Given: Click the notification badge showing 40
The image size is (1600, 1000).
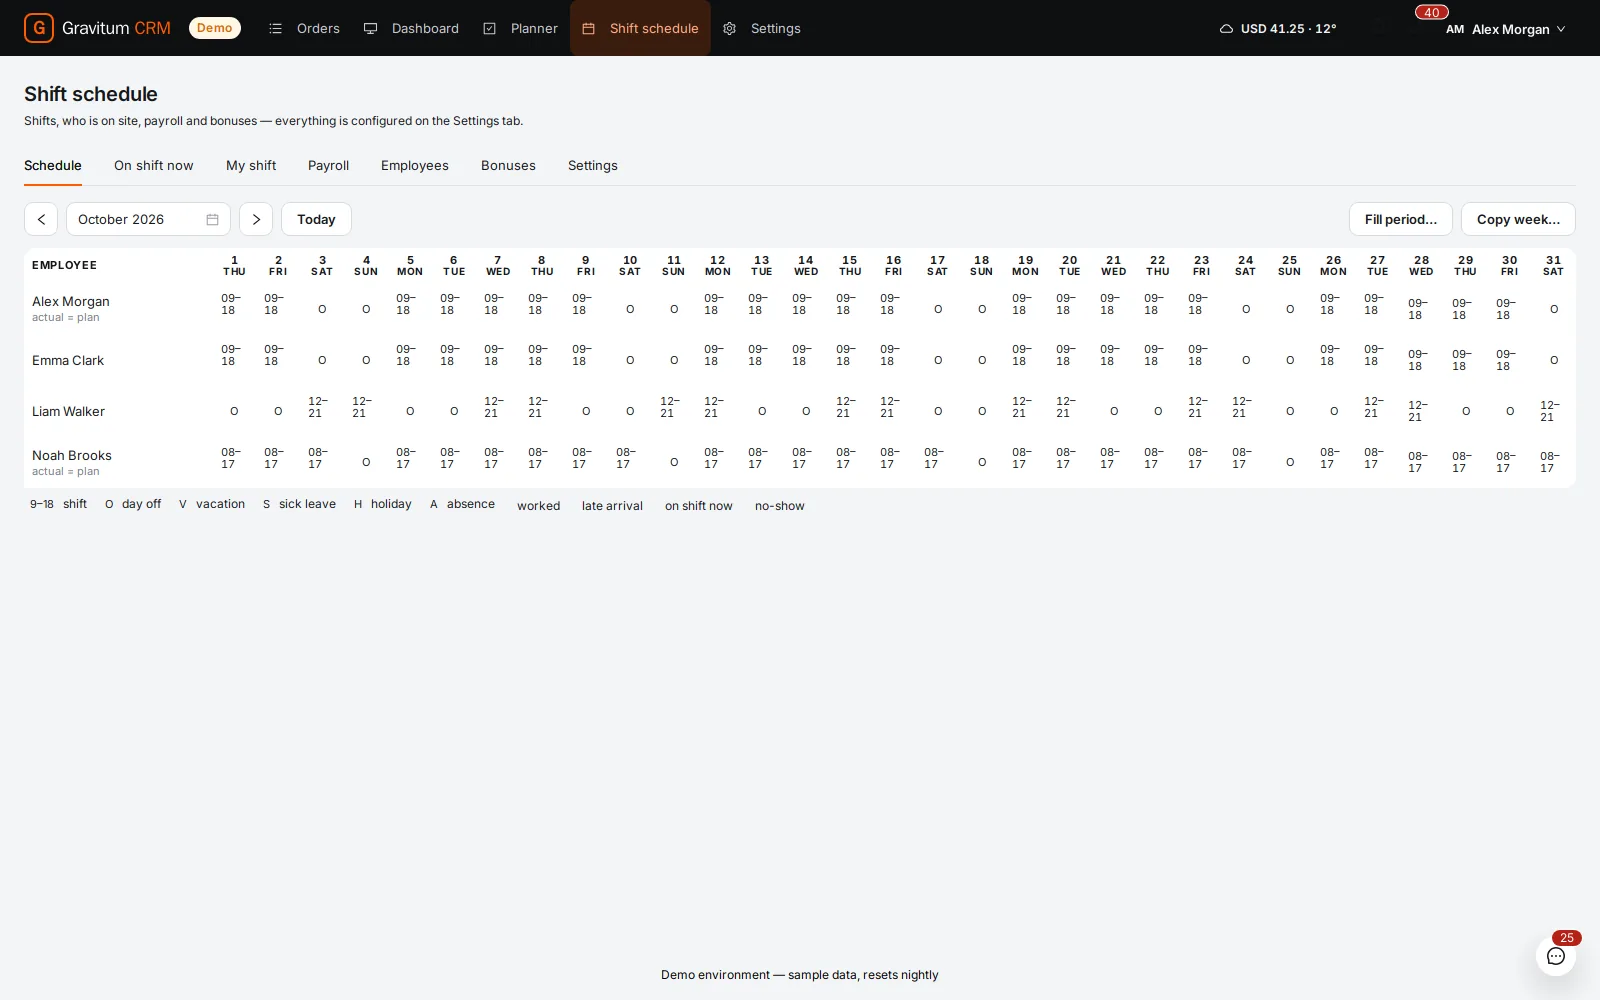Looking at the screenshot, I should 1432,13.
